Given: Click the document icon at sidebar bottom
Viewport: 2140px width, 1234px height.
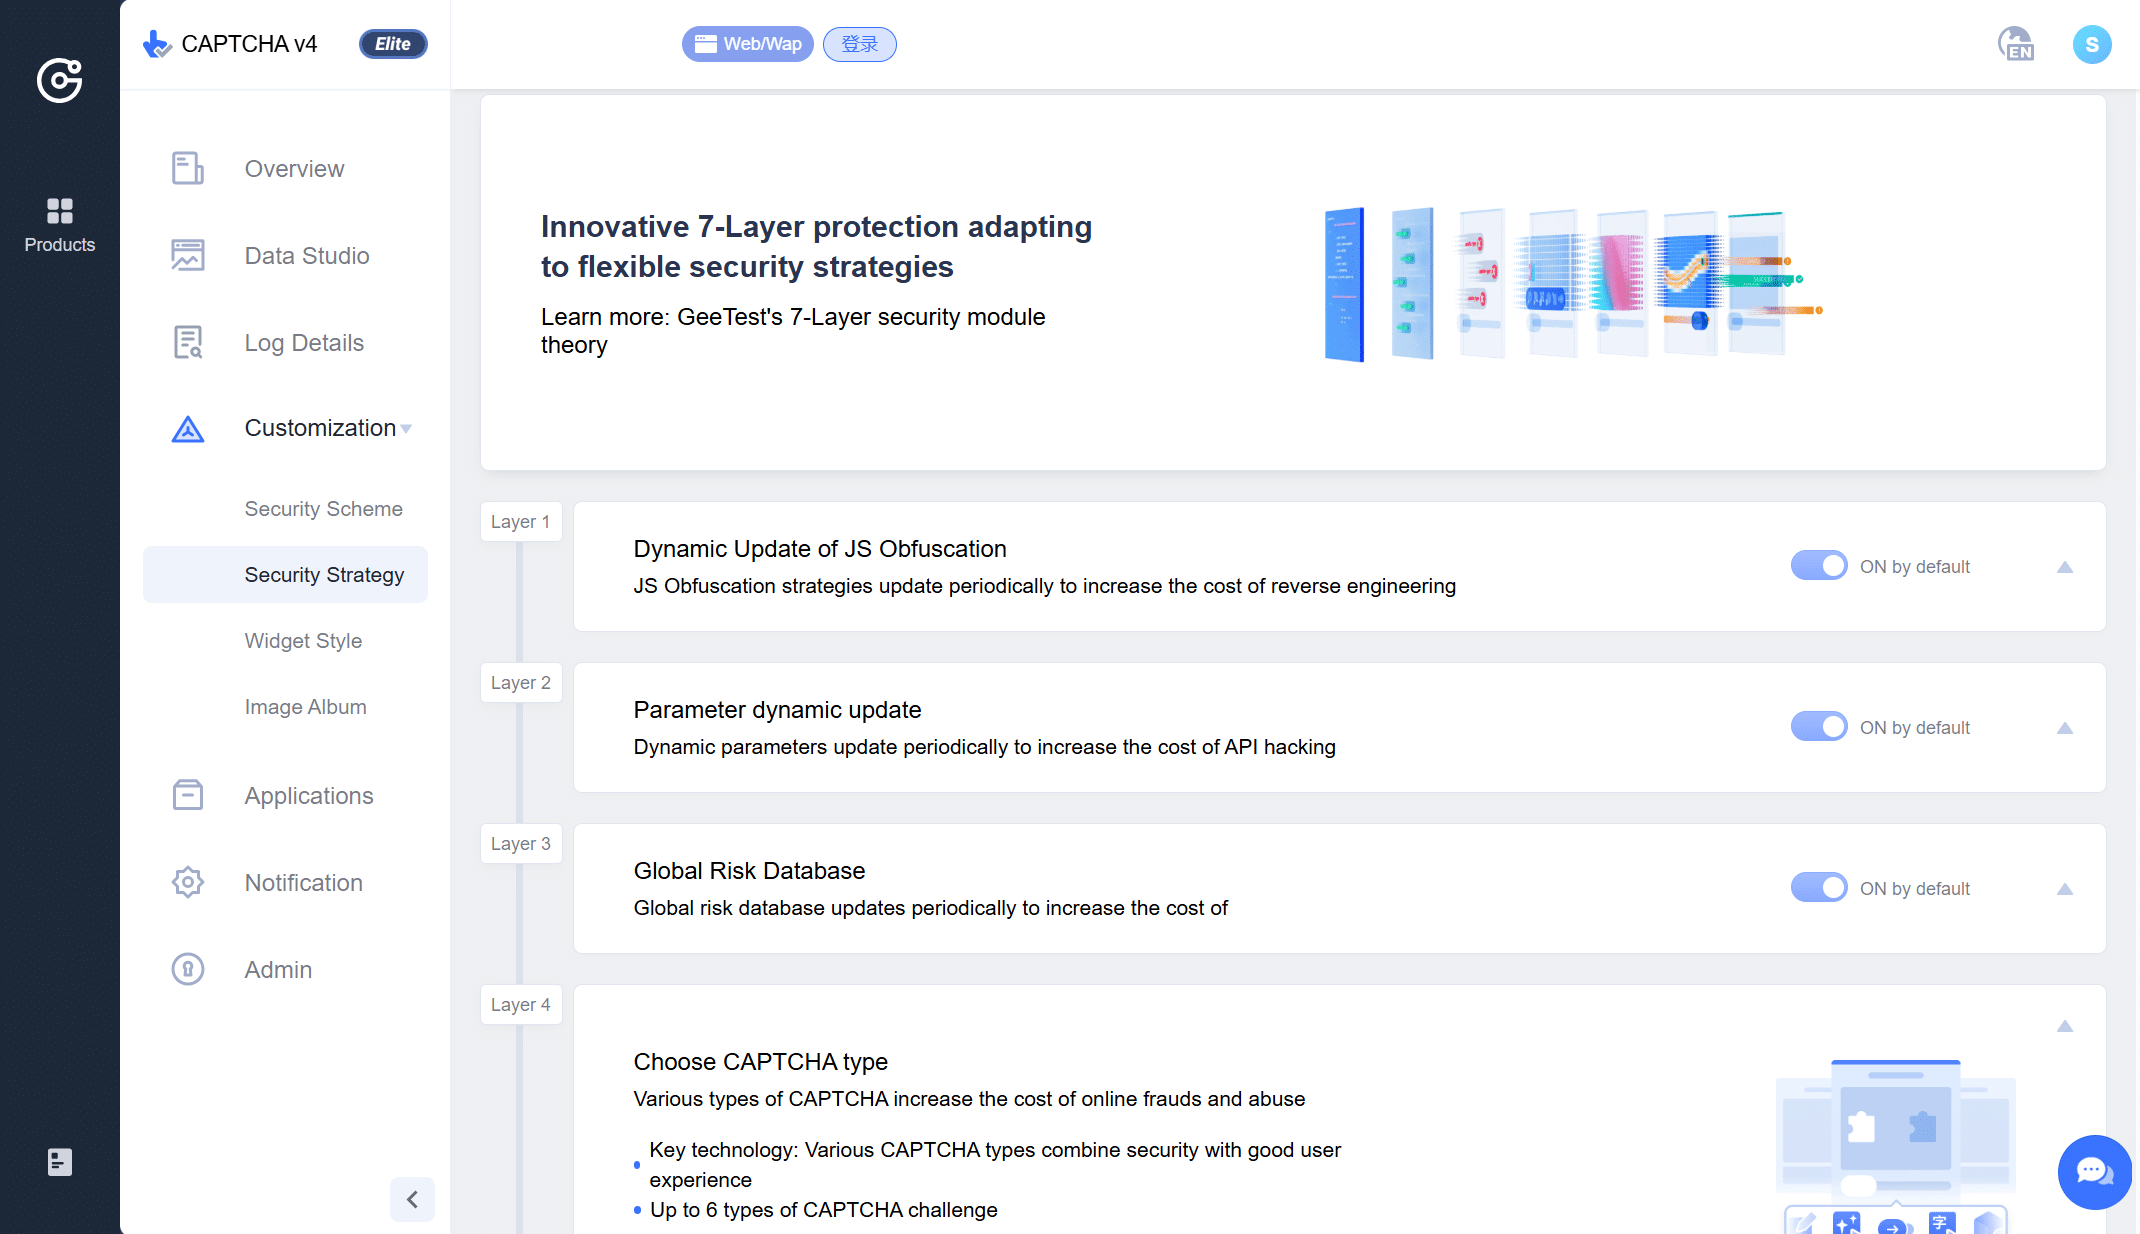Looking at the screenshot, I should pyautogui.click(x=60, y=1162).
